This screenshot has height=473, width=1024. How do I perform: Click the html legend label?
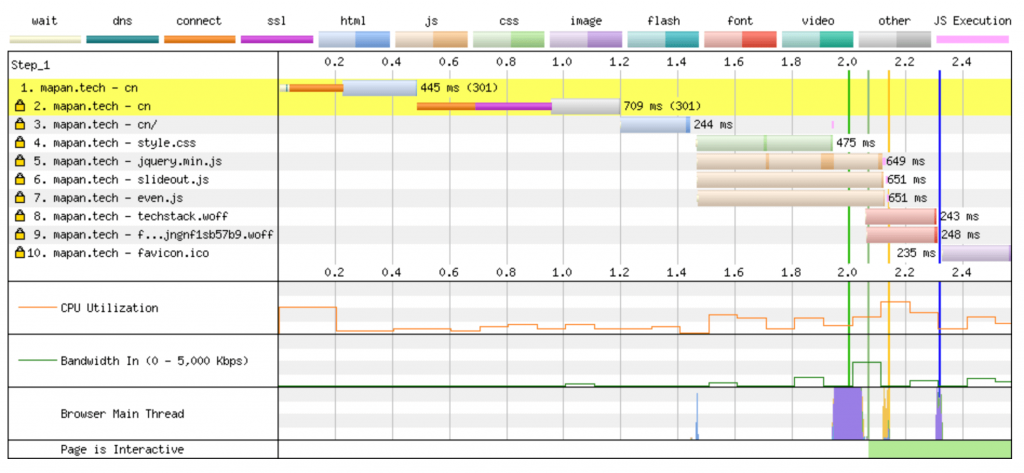353,21
